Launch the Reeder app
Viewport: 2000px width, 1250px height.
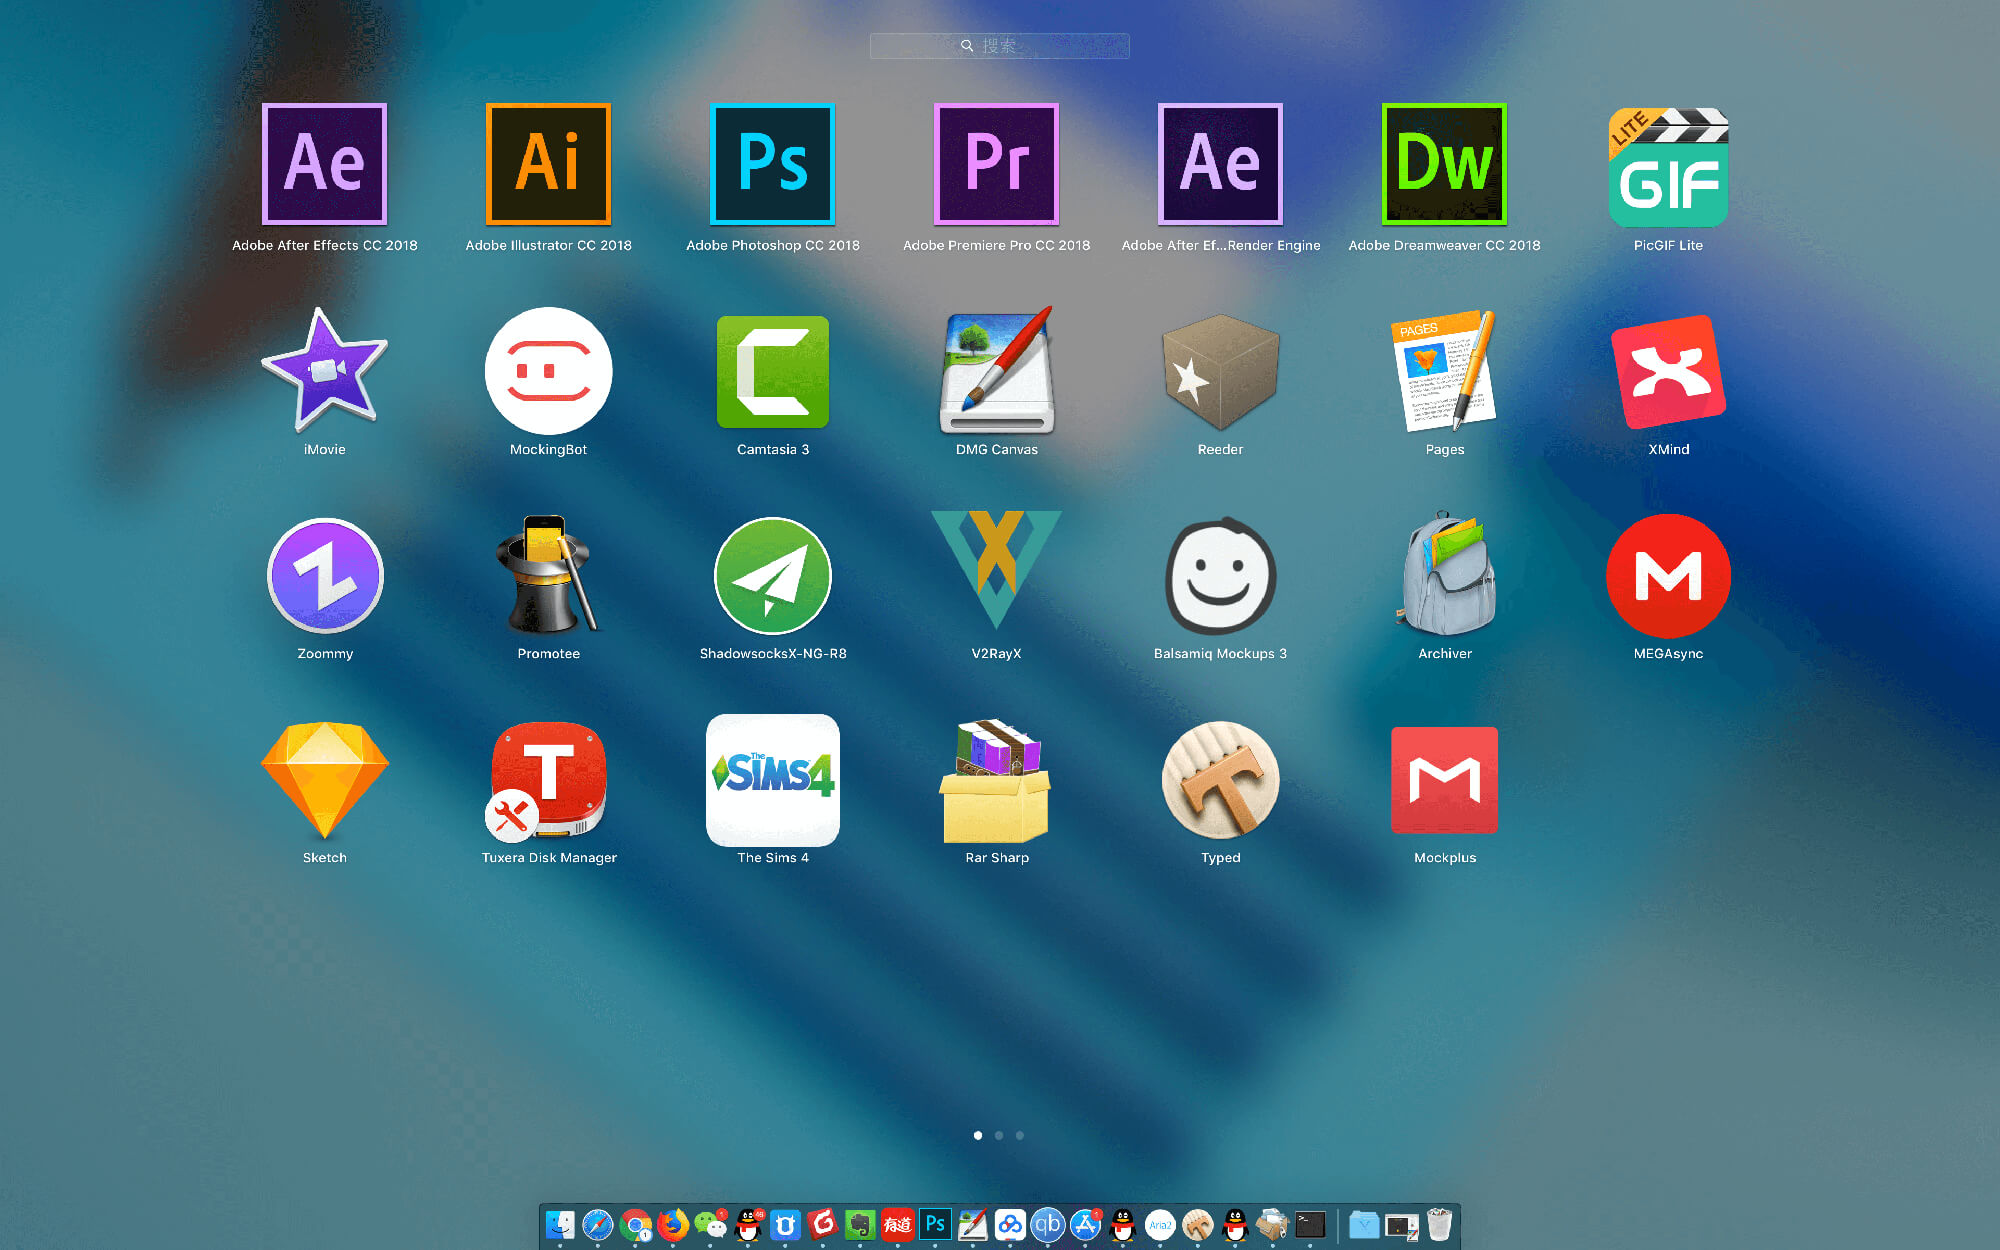(x=1220, y=372)
